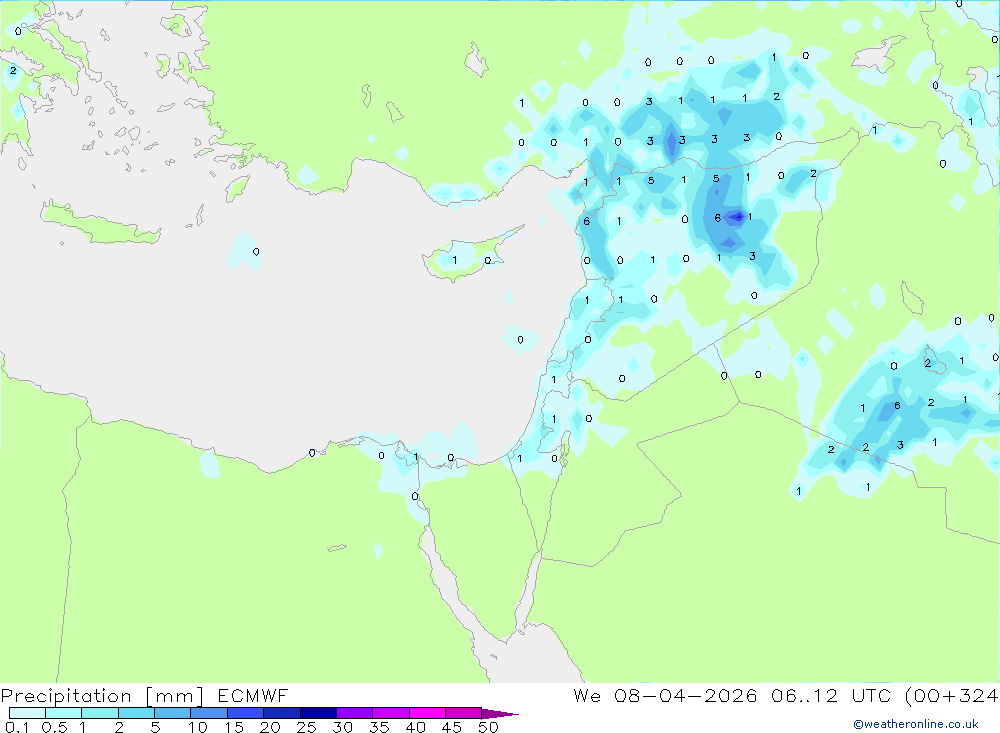
Task: Click the legend tick label '40'
Action: tap(416, 727)
